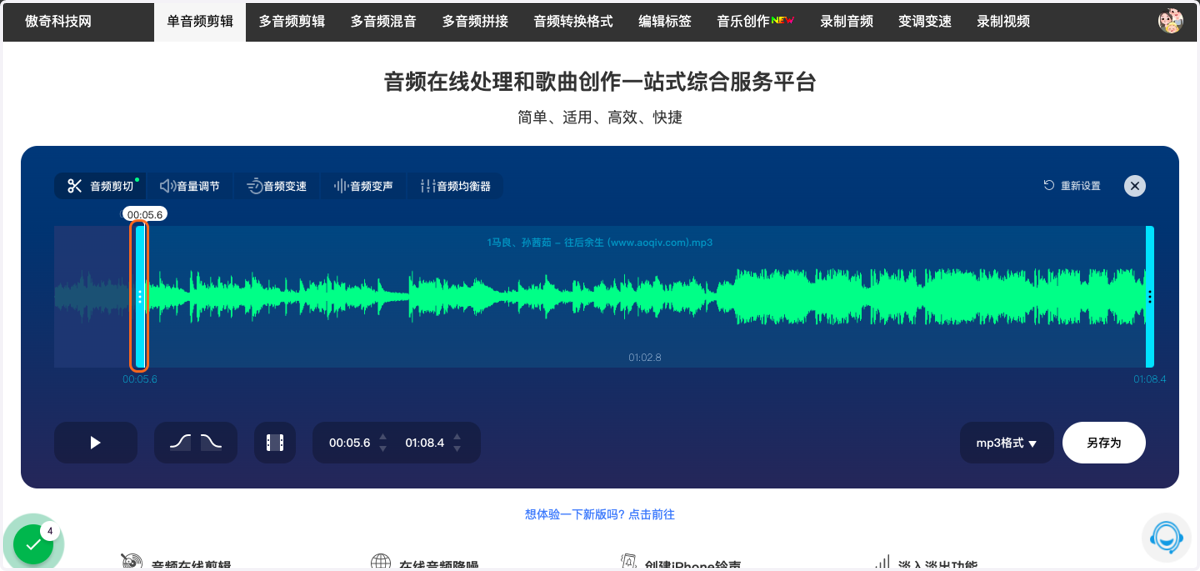Click the subtitle 简单、适用、高效、快捷
This screenshot has height=571, width=1200.
point(600,118)
